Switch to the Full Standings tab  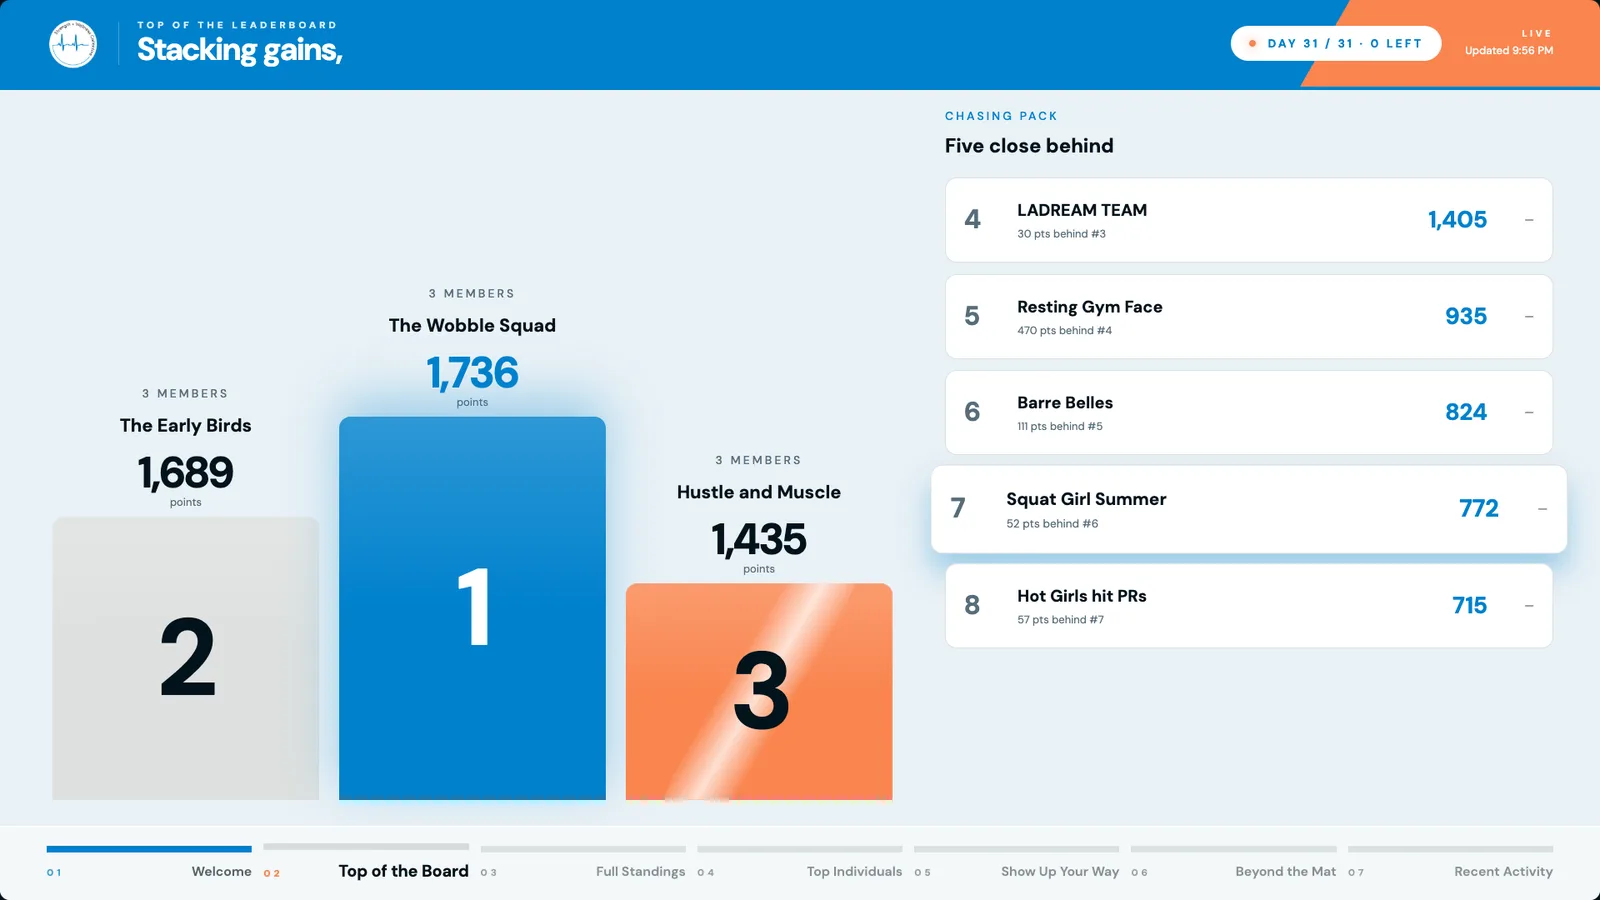(x=583, y=864)
